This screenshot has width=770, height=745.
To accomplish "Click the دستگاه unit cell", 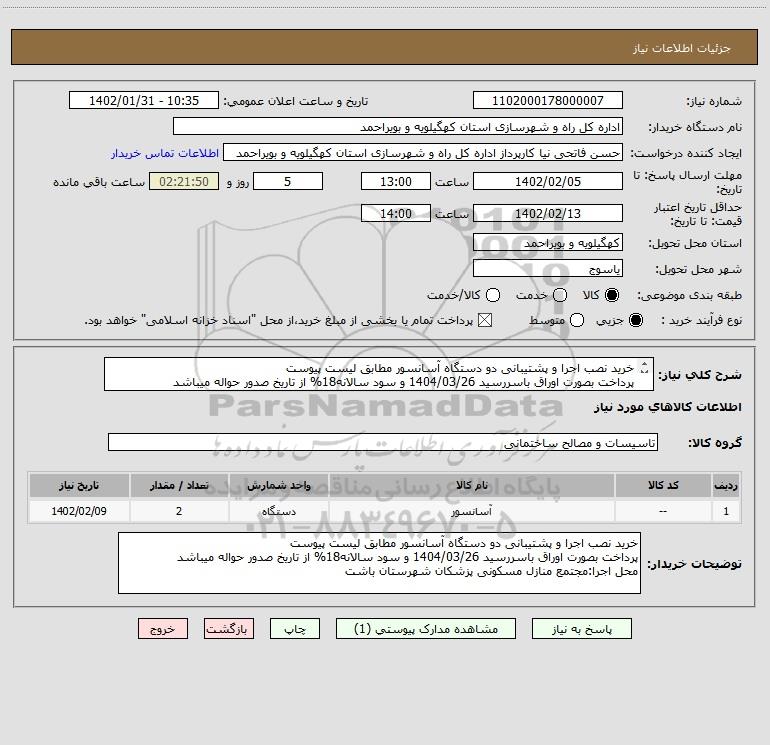I will 278,511.
